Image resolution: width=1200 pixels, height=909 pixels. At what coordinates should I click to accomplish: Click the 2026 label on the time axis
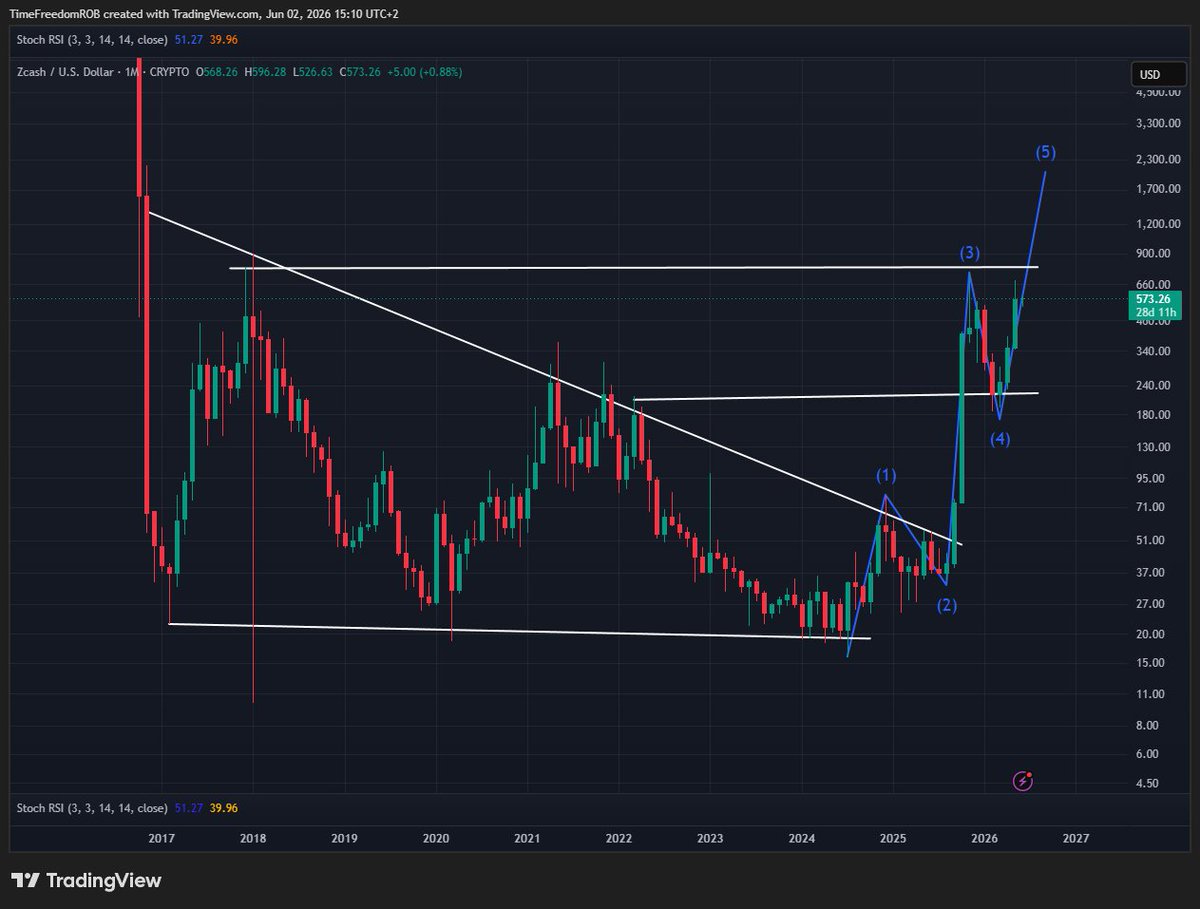(985, 838)
